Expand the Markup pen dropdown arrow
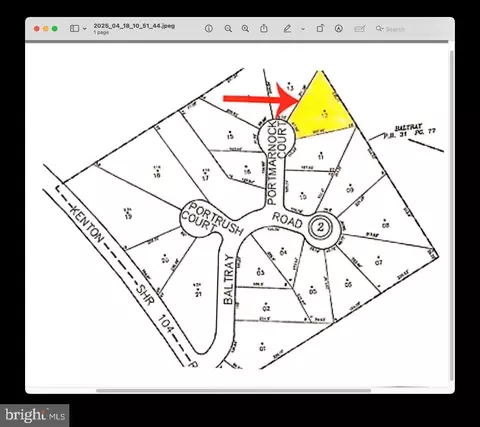This screenshot has width=480, height=427. pyautogui.click(x=303, y=29)
